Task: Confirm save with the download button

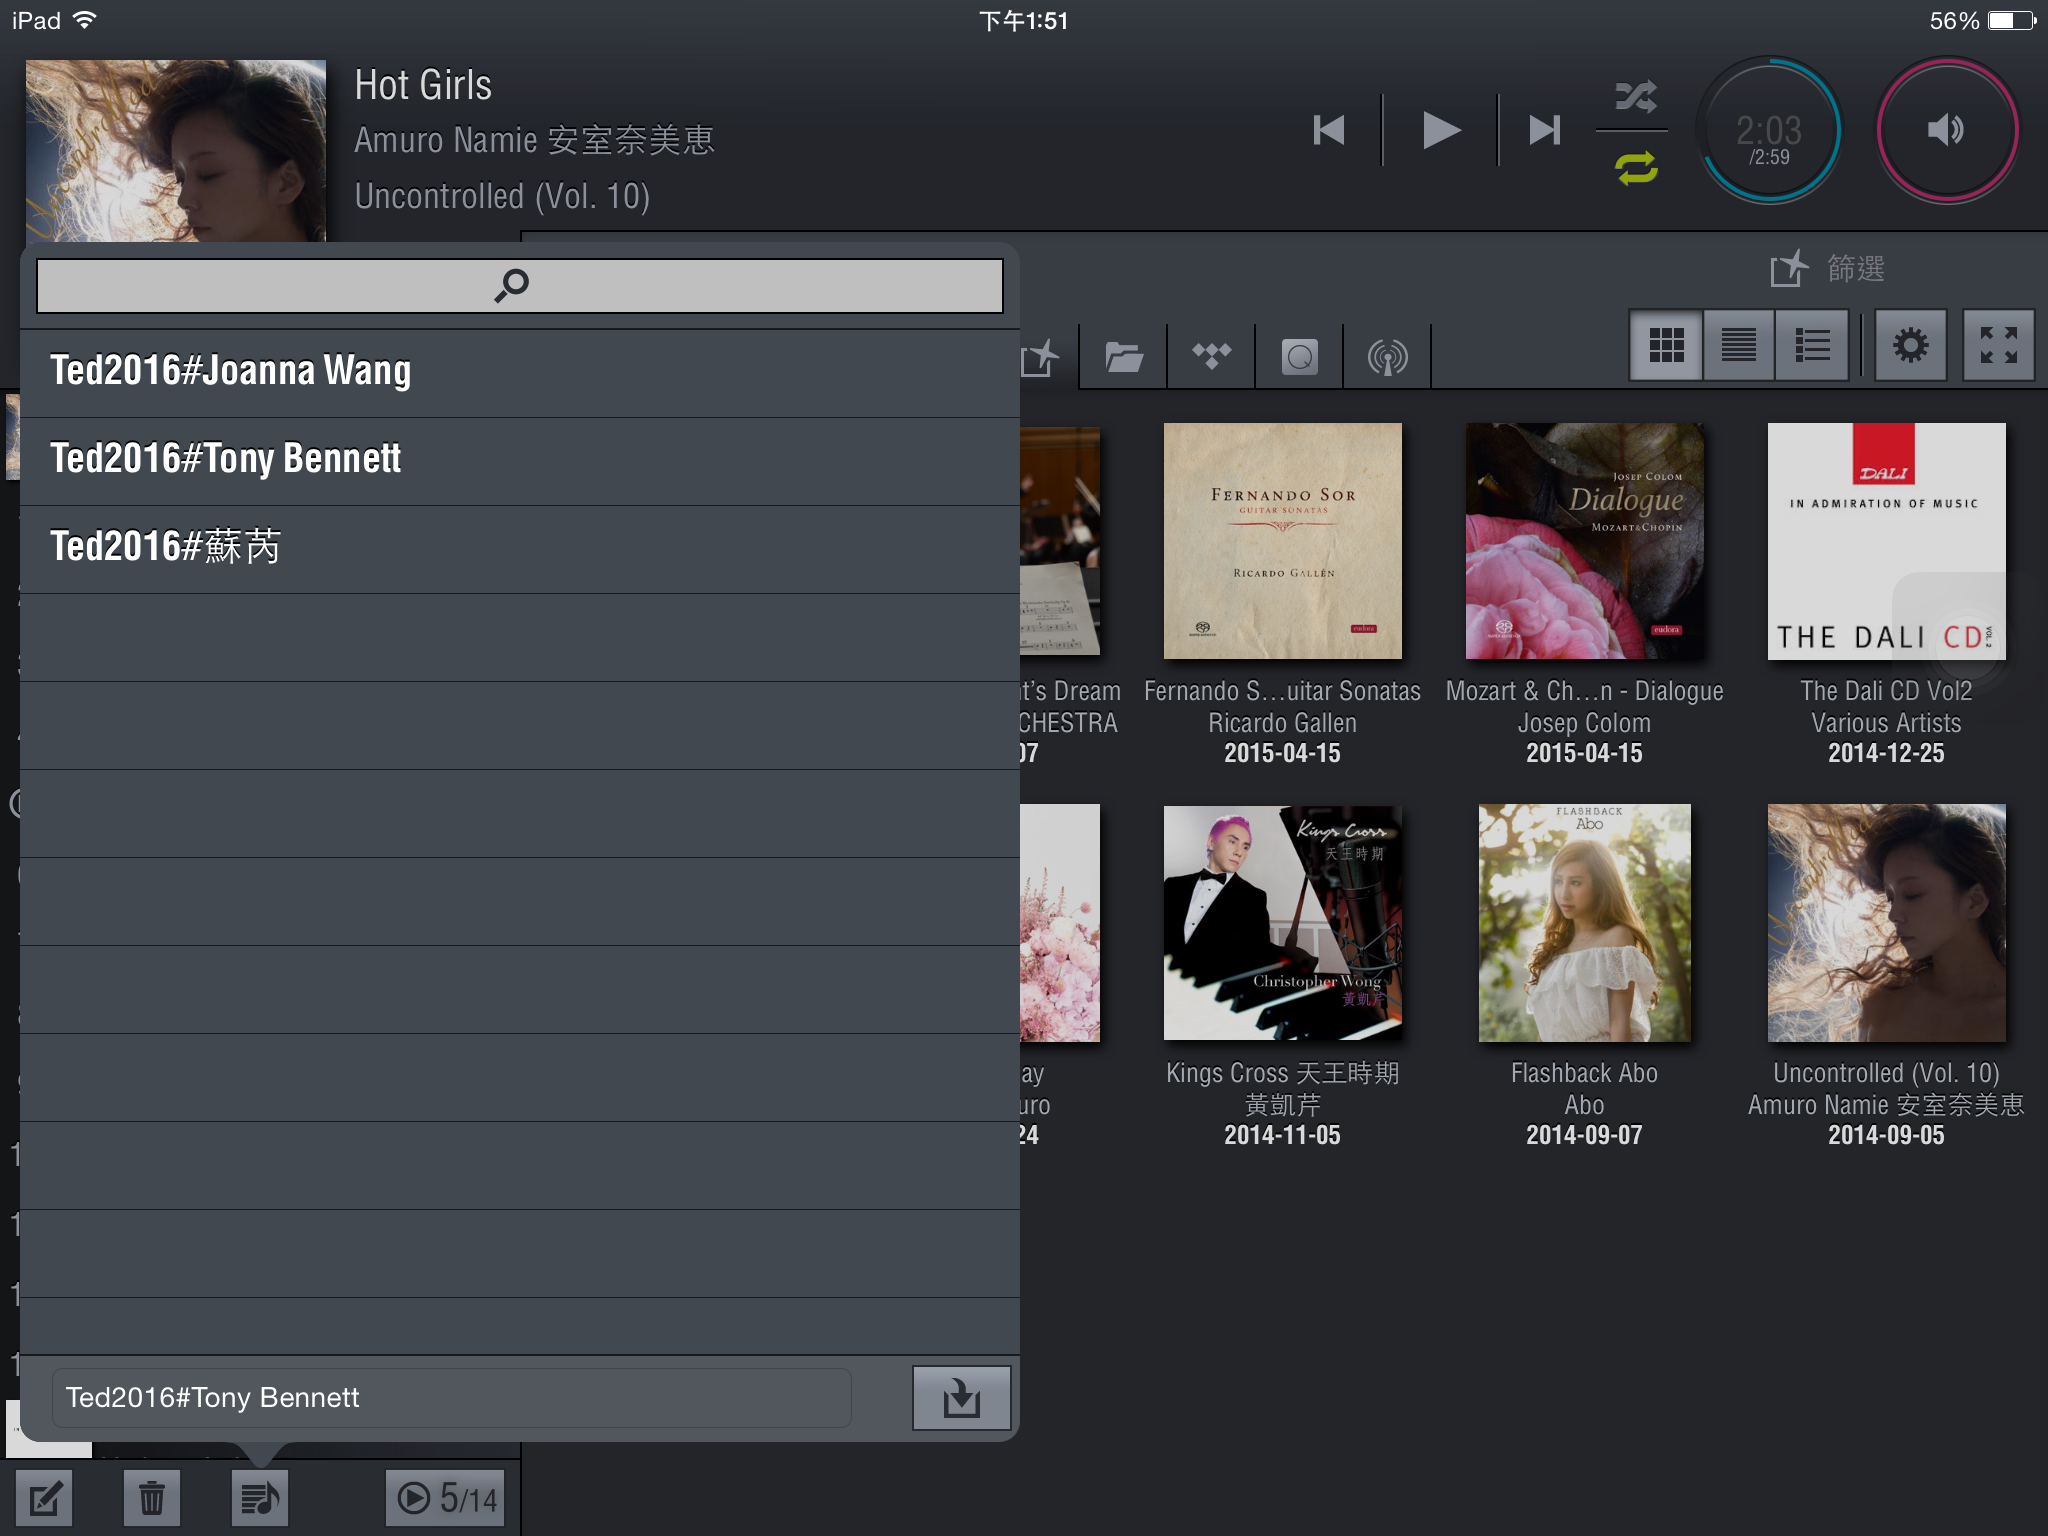Action: tap(961, 1399)
